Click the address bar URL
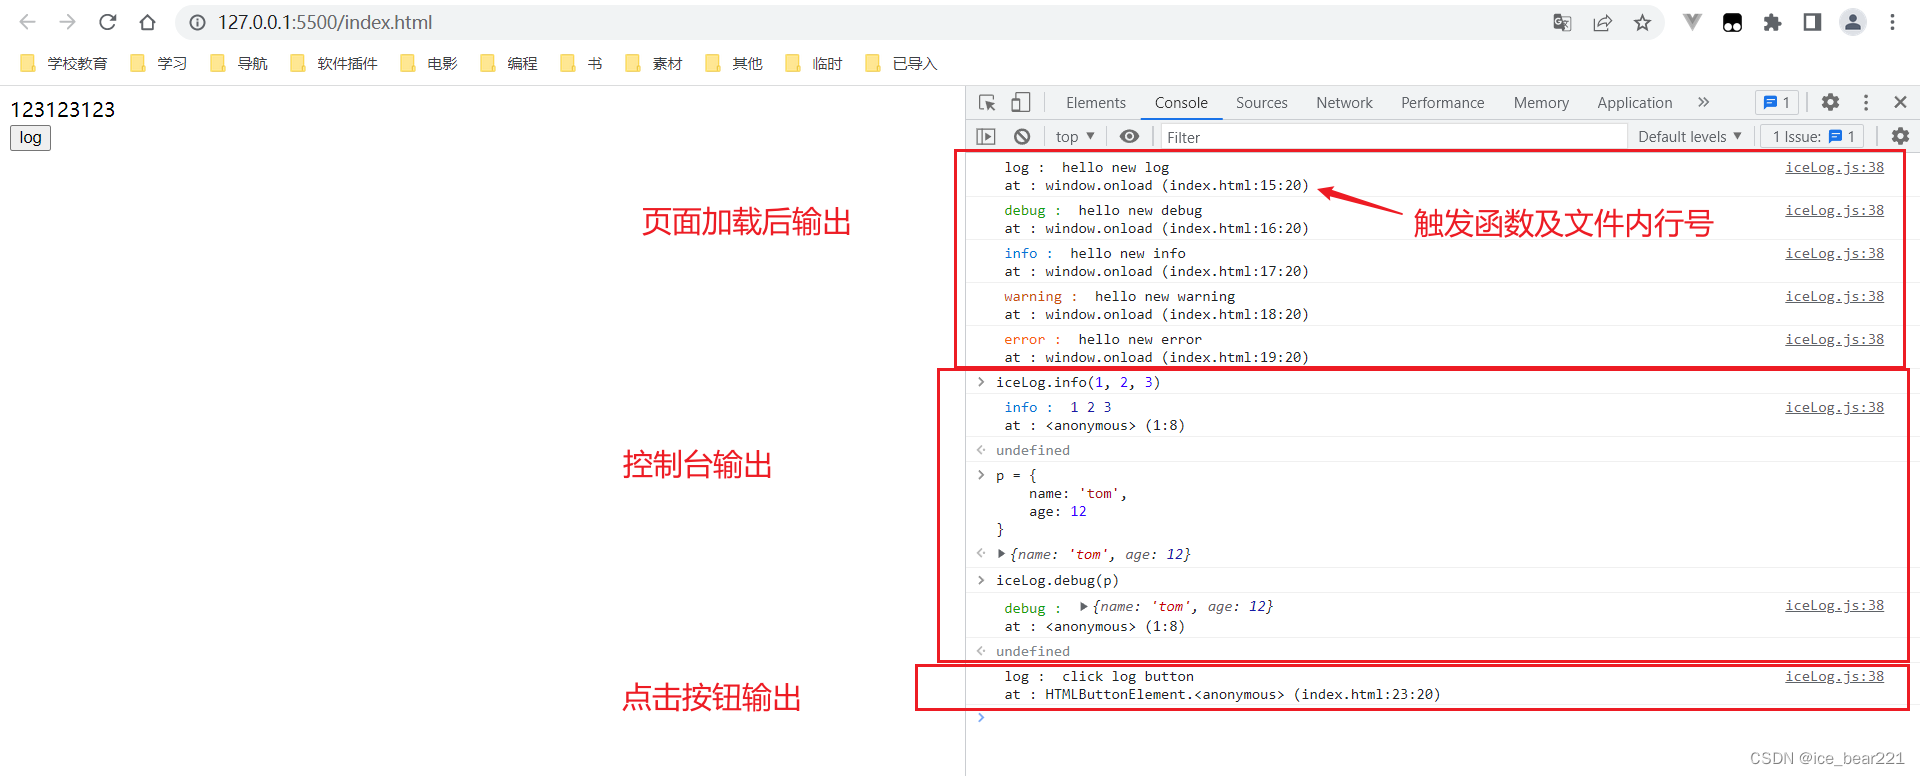 [x=325, y=22]
